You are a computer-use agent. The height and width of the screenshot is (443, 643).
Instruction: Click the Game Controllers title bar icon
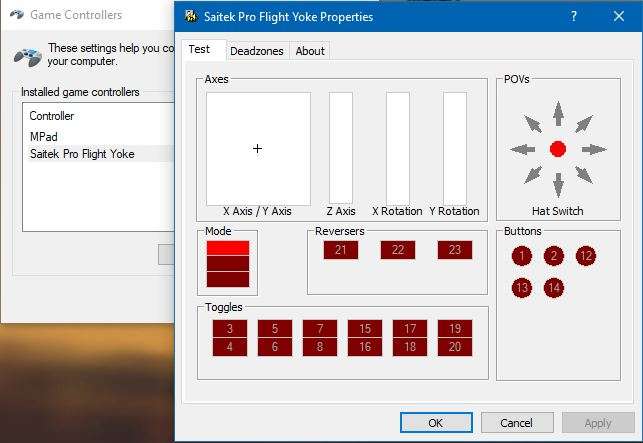point(16,15)
